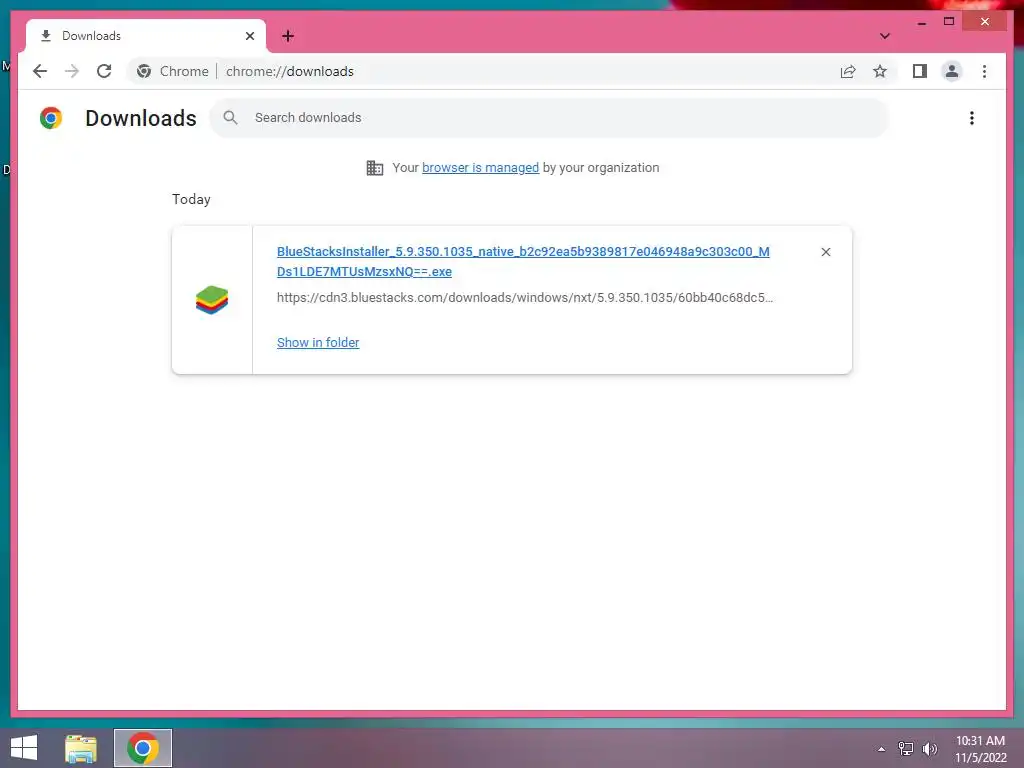This screenshot has width=1024, height=768.
Task: Click the Chrome taskbar icon
Action: [x=143, y=748]
